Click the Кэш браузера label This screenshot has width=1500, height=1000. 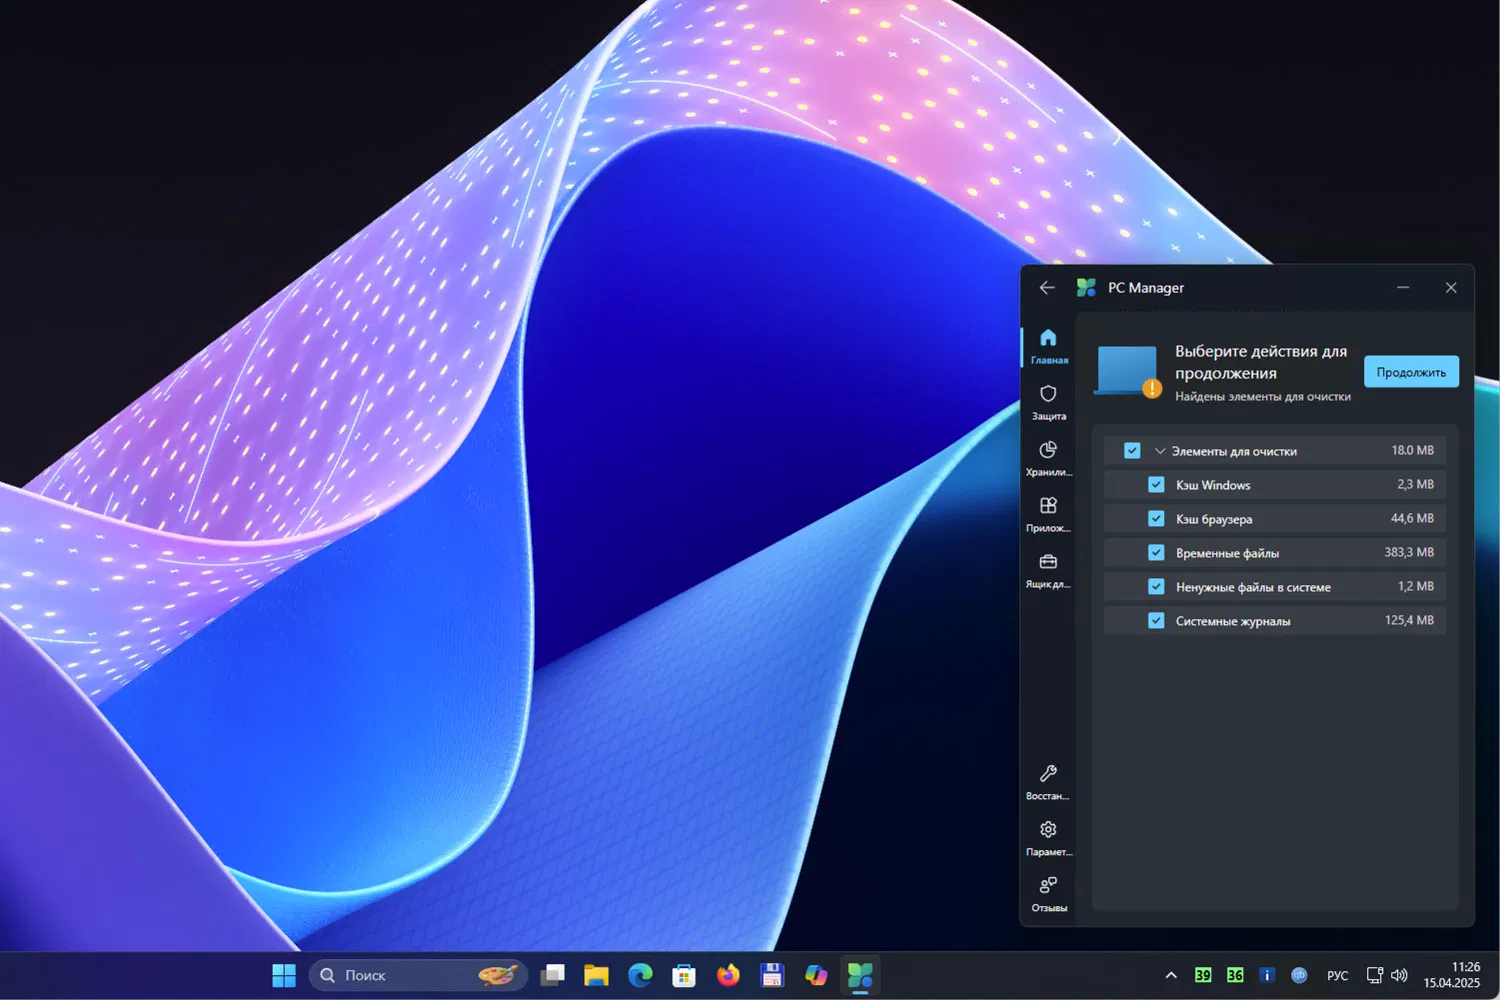point(1214,519)
